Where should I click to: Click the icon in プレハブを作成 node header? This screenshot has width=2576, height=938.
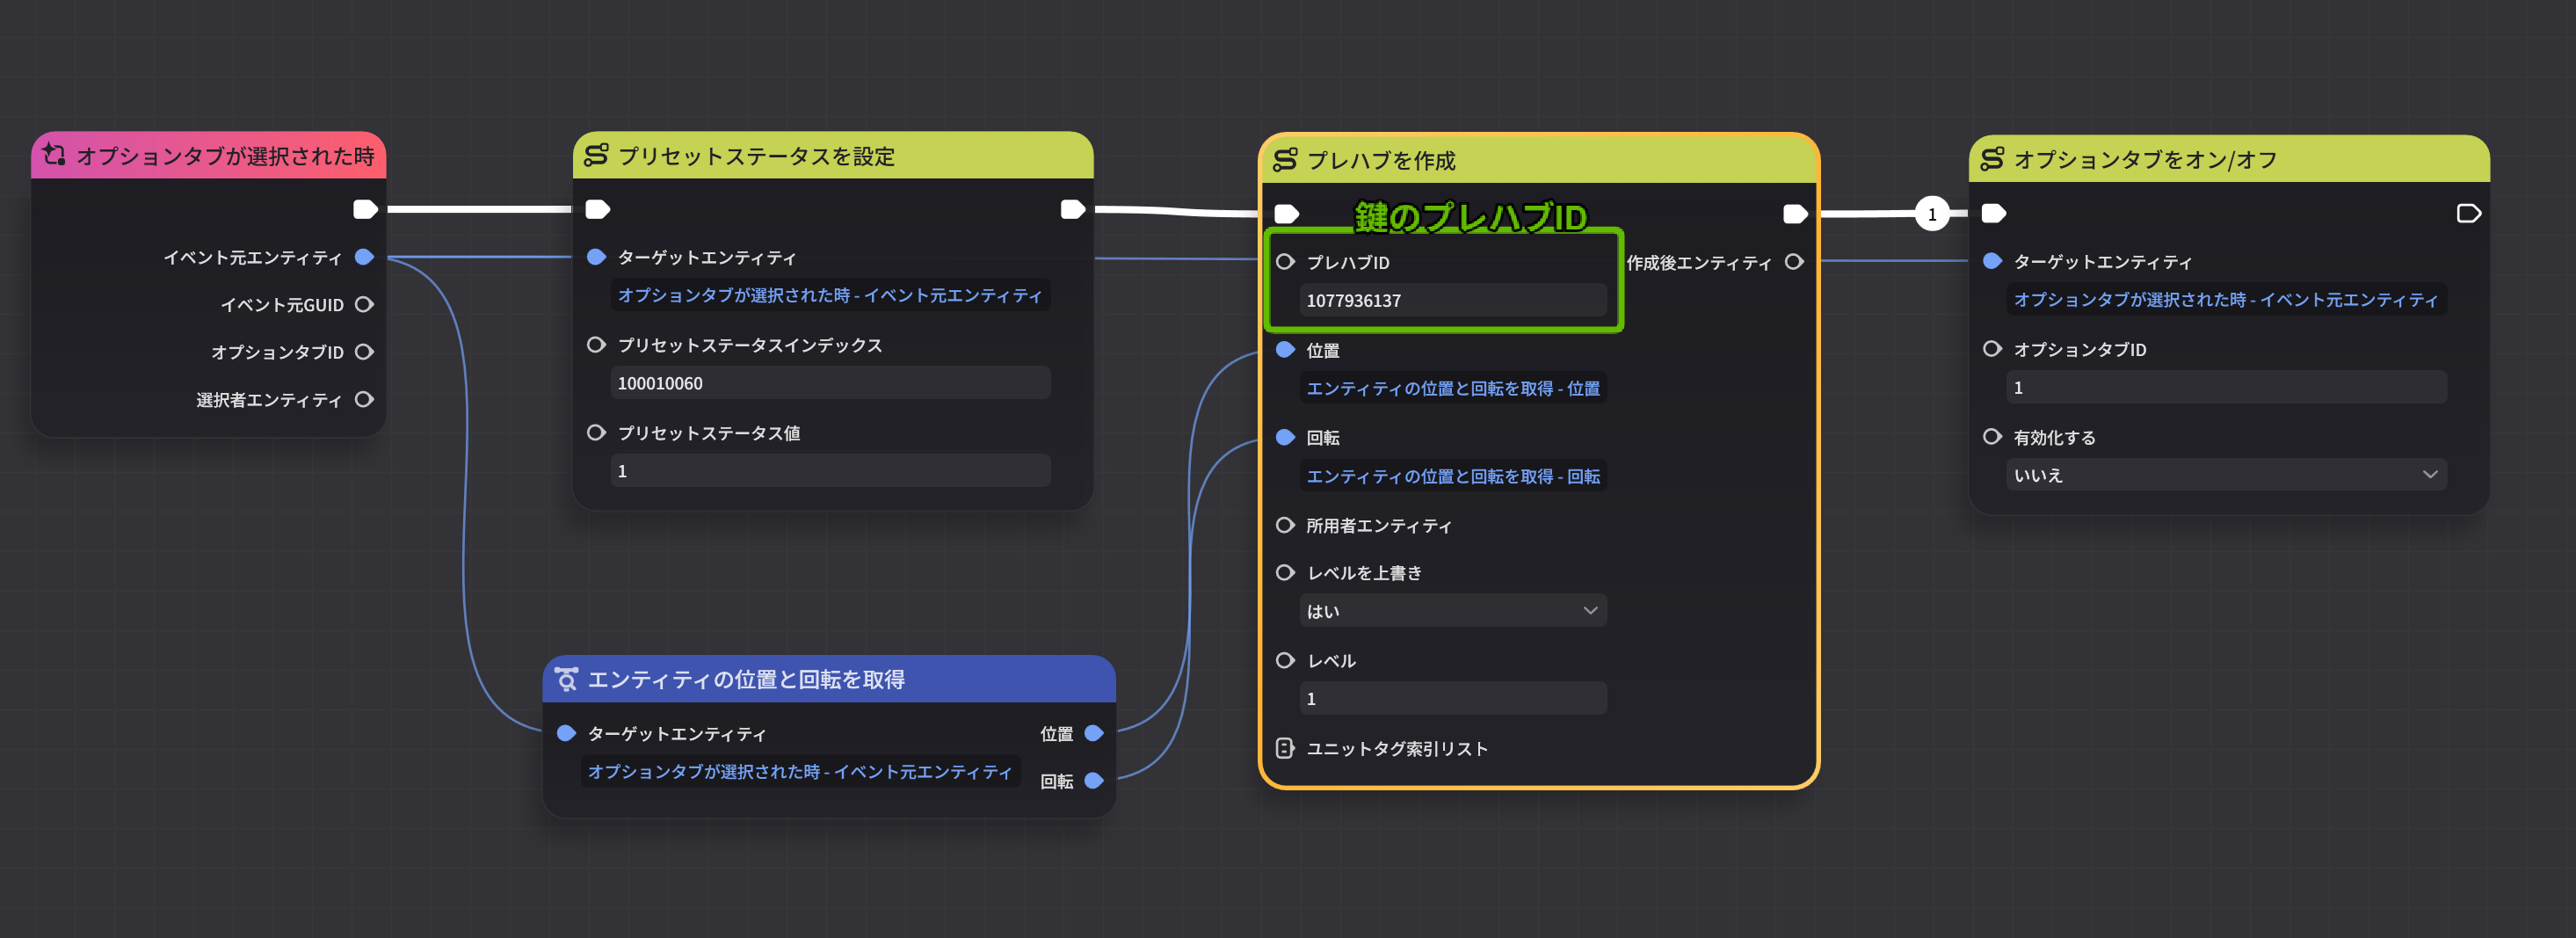pos(1286,160)
